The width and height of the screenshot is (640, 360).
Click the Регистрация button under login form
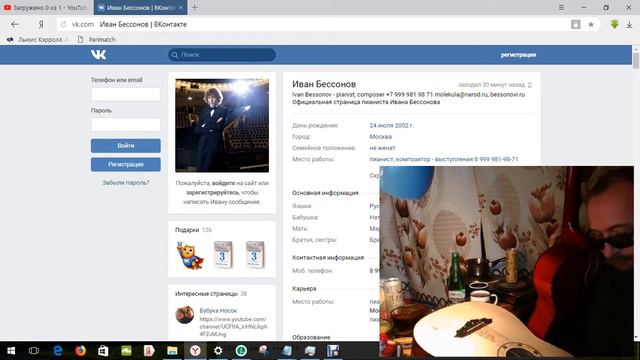point(126,164)
